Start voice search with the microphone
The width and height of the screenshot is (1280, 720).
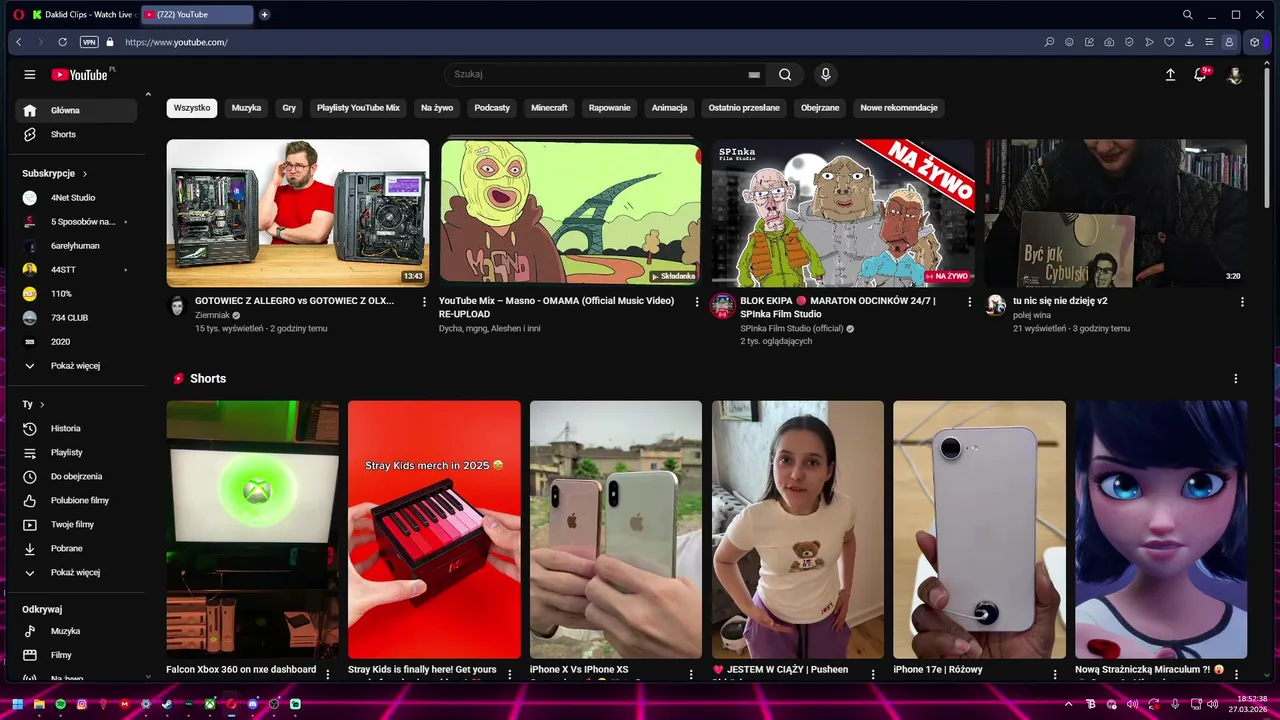click(825, 75)
